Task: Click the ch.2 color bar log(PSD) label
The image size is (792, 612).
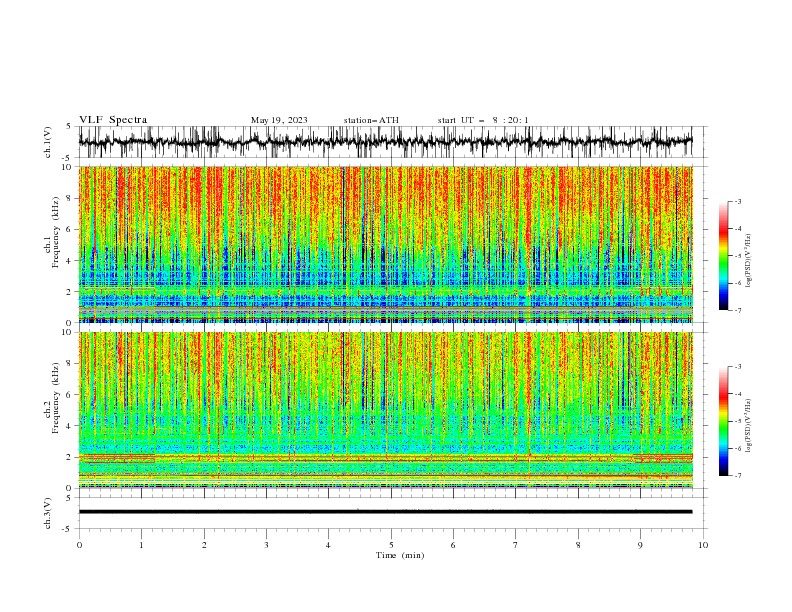Action: click(x=748, y=426)
